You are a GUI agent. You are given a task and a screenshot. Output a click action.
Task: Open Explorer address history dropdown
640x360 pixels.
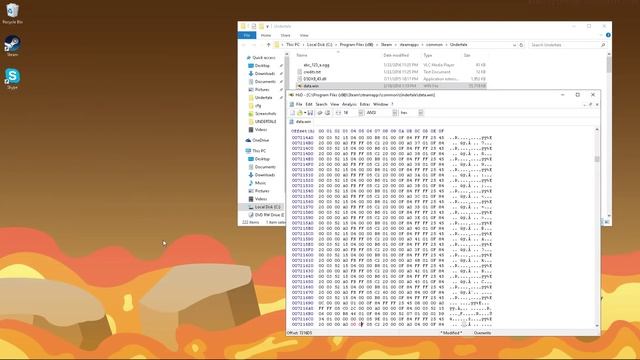514,45
